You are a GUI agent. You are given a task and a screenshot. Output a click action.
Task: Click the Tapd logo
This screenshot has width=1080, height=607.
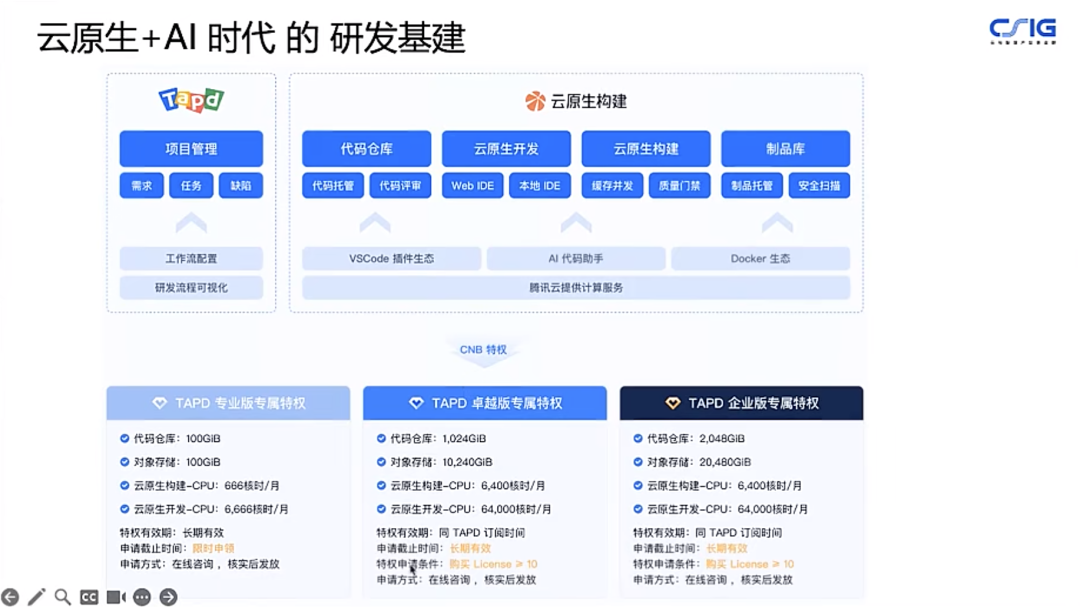(x=191, y=100)
